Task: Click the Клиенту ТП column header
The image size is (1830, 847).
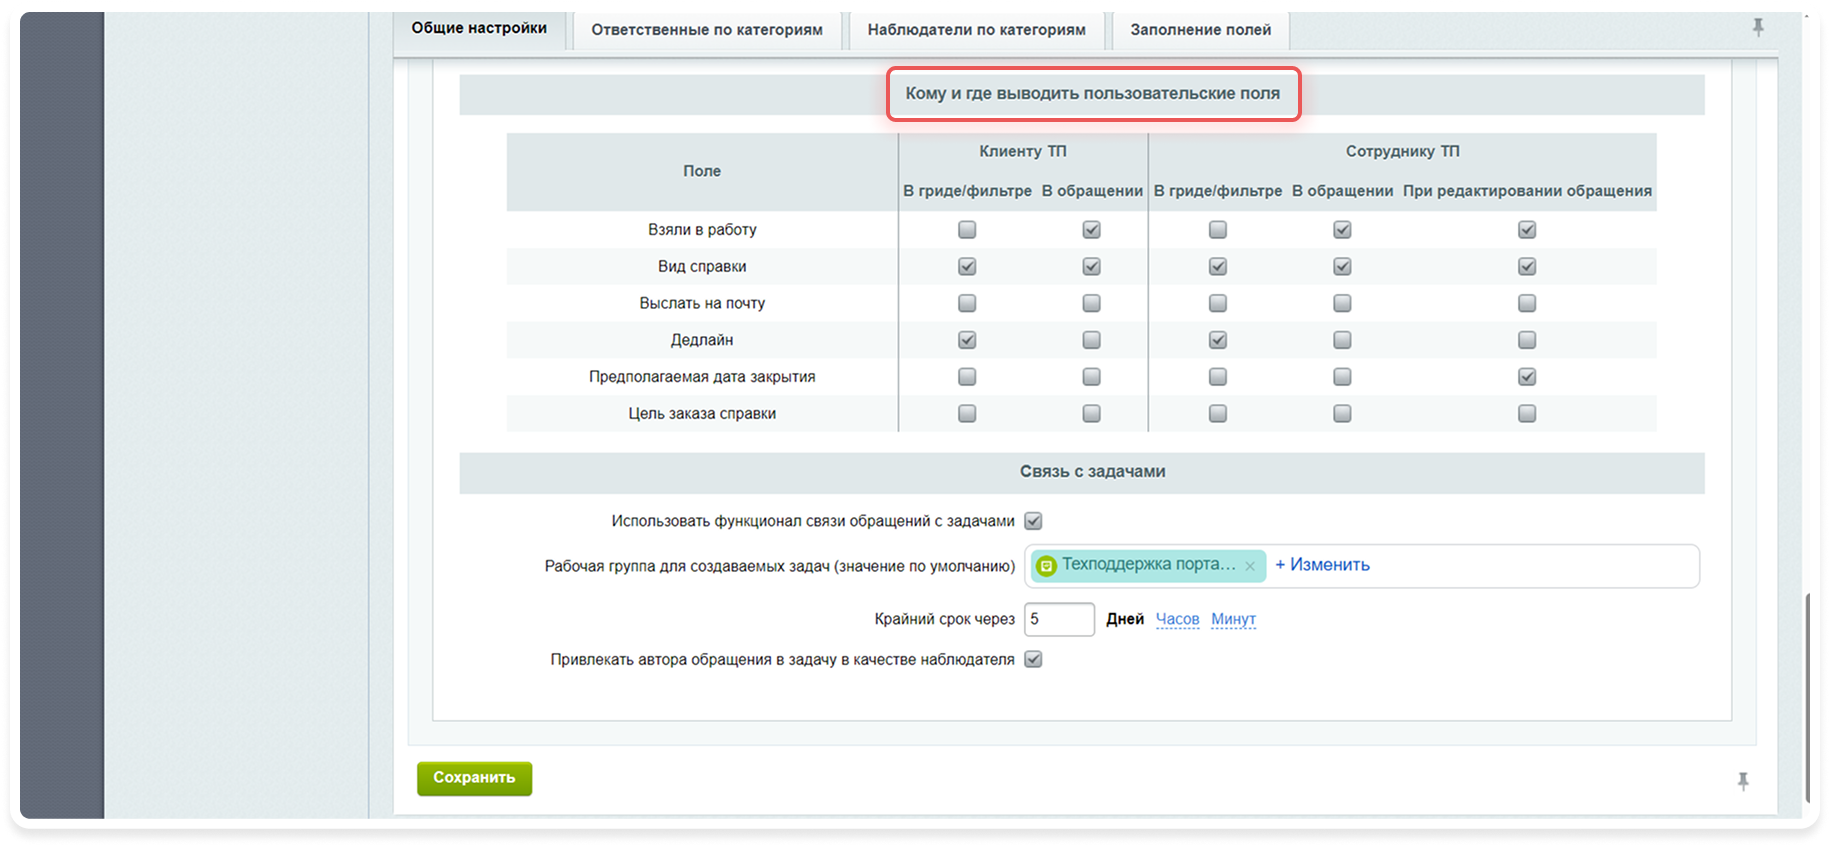Action: (x=1023, y=151)
